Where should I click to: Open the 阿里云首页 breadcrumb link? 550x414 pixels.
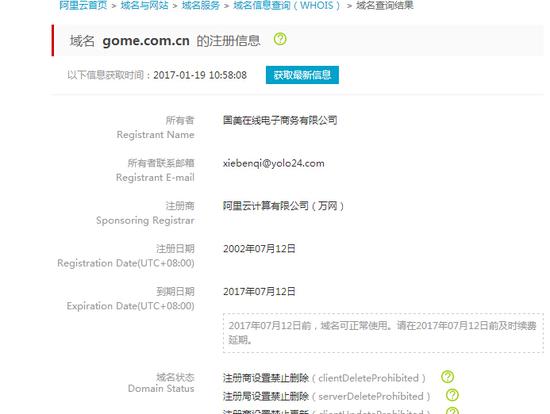point(83,5)
